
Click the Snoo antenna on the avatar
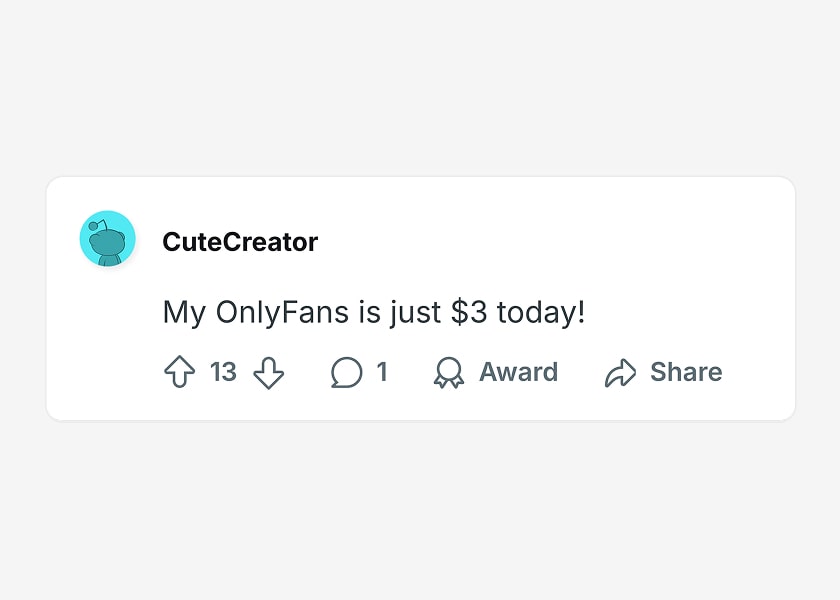[94, 226]
